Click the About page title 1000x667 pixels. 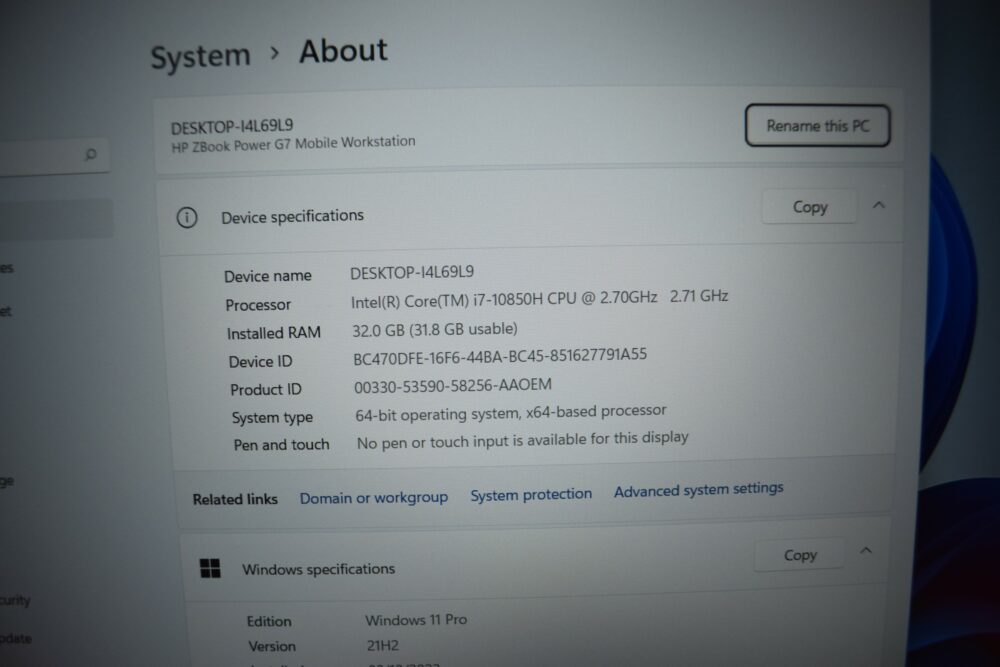coord(343,51)
